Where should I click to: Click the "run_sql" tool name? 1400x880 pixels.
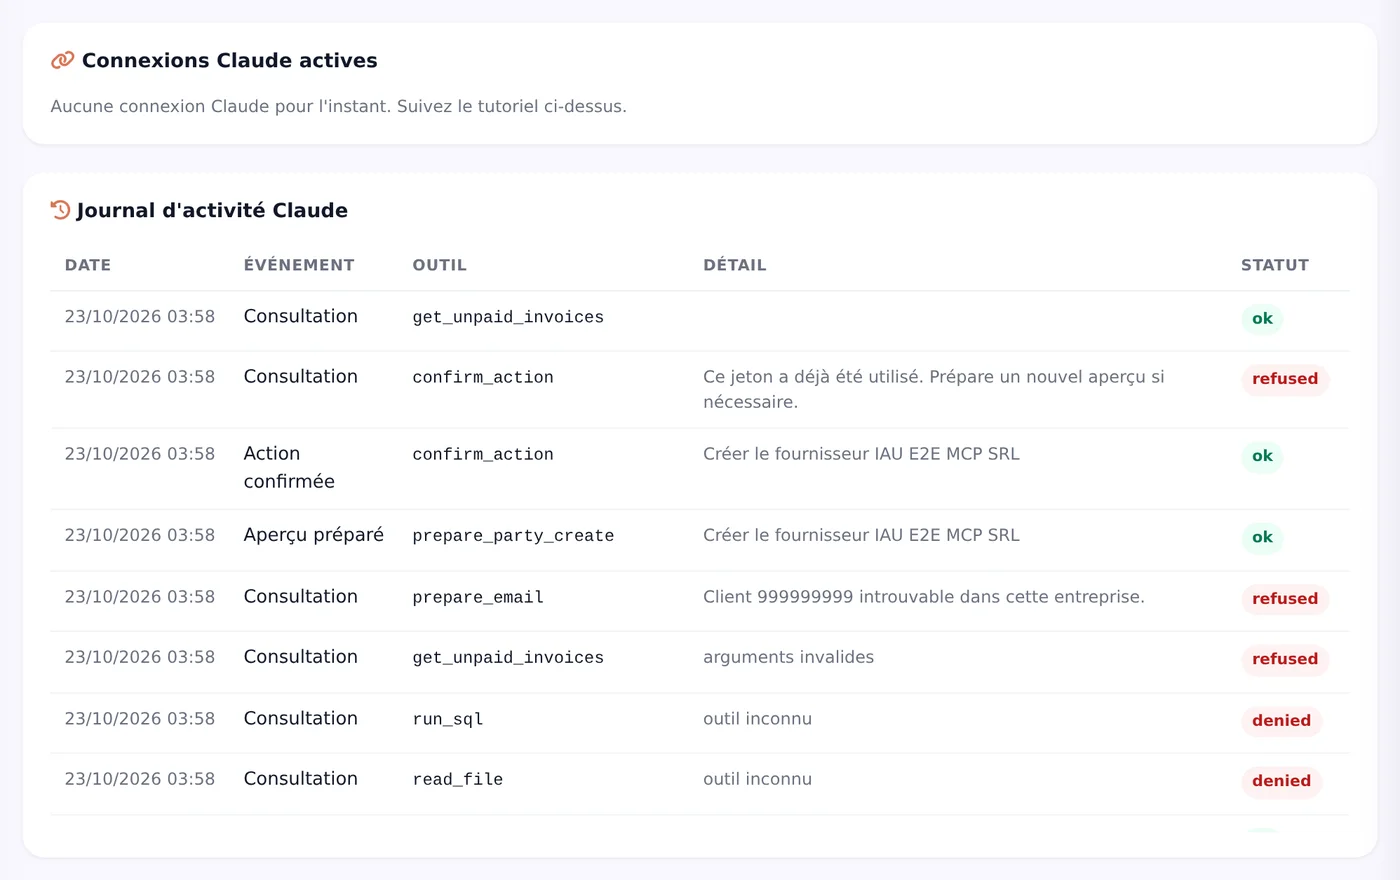448,719
